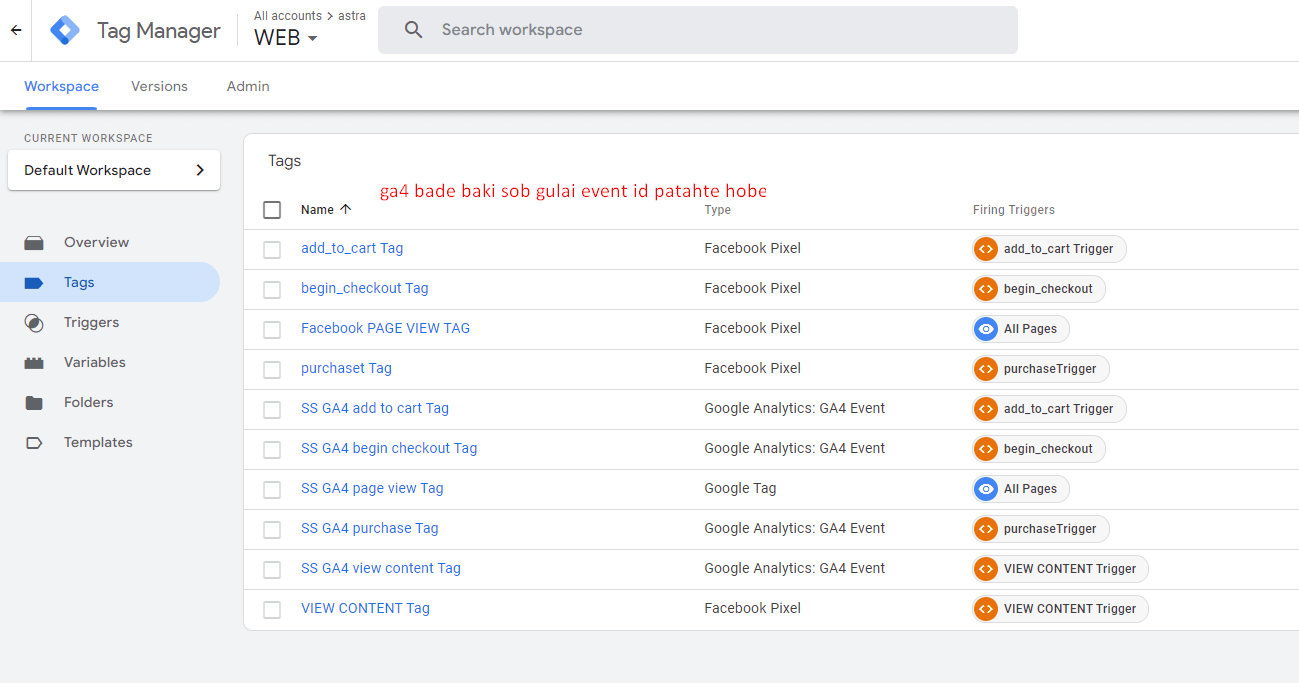The height and width of the screenshot is (683, 1299).
Task: Click the search magnifier icon
Action: [413, 30]
